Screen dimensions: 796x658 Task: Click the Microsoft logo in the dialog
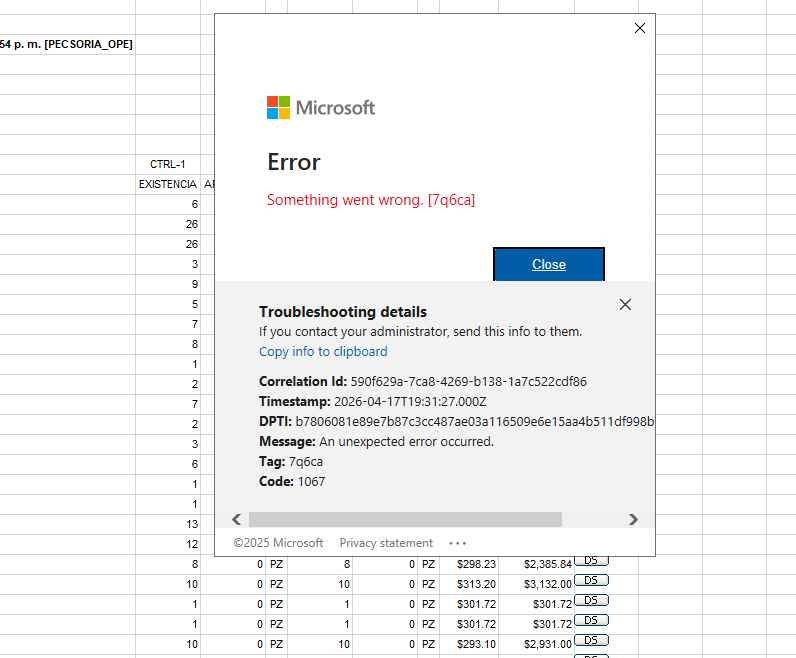click(321, 107)
